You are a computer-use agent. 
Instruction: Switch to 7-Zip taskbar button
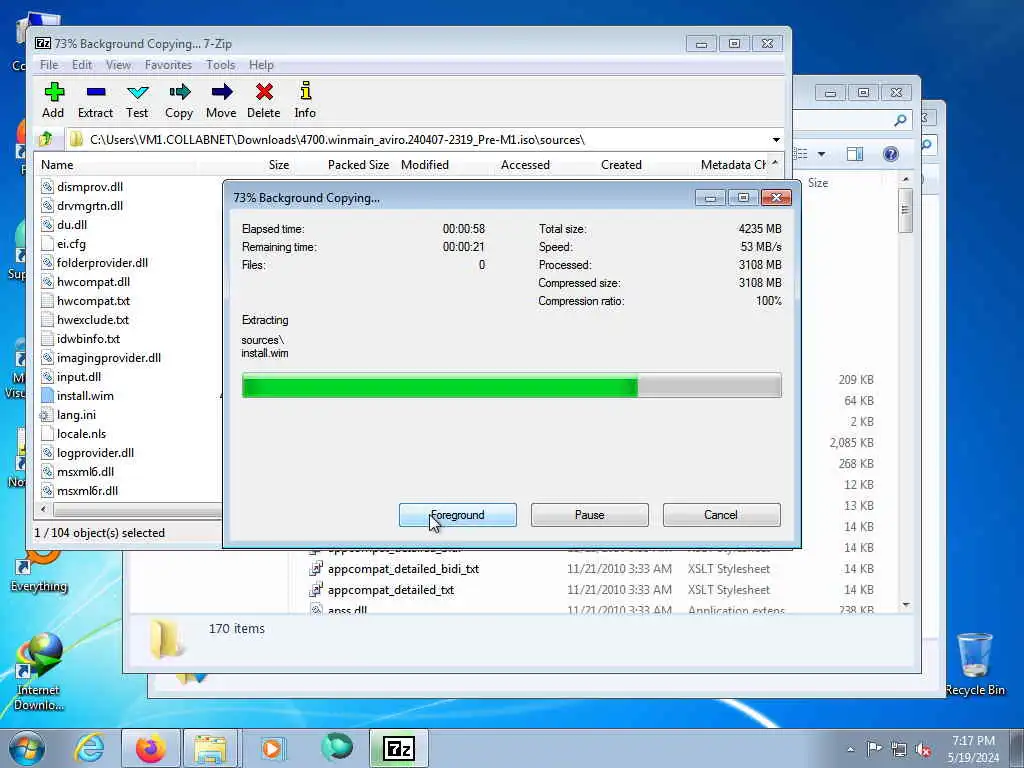click(398, 748)
